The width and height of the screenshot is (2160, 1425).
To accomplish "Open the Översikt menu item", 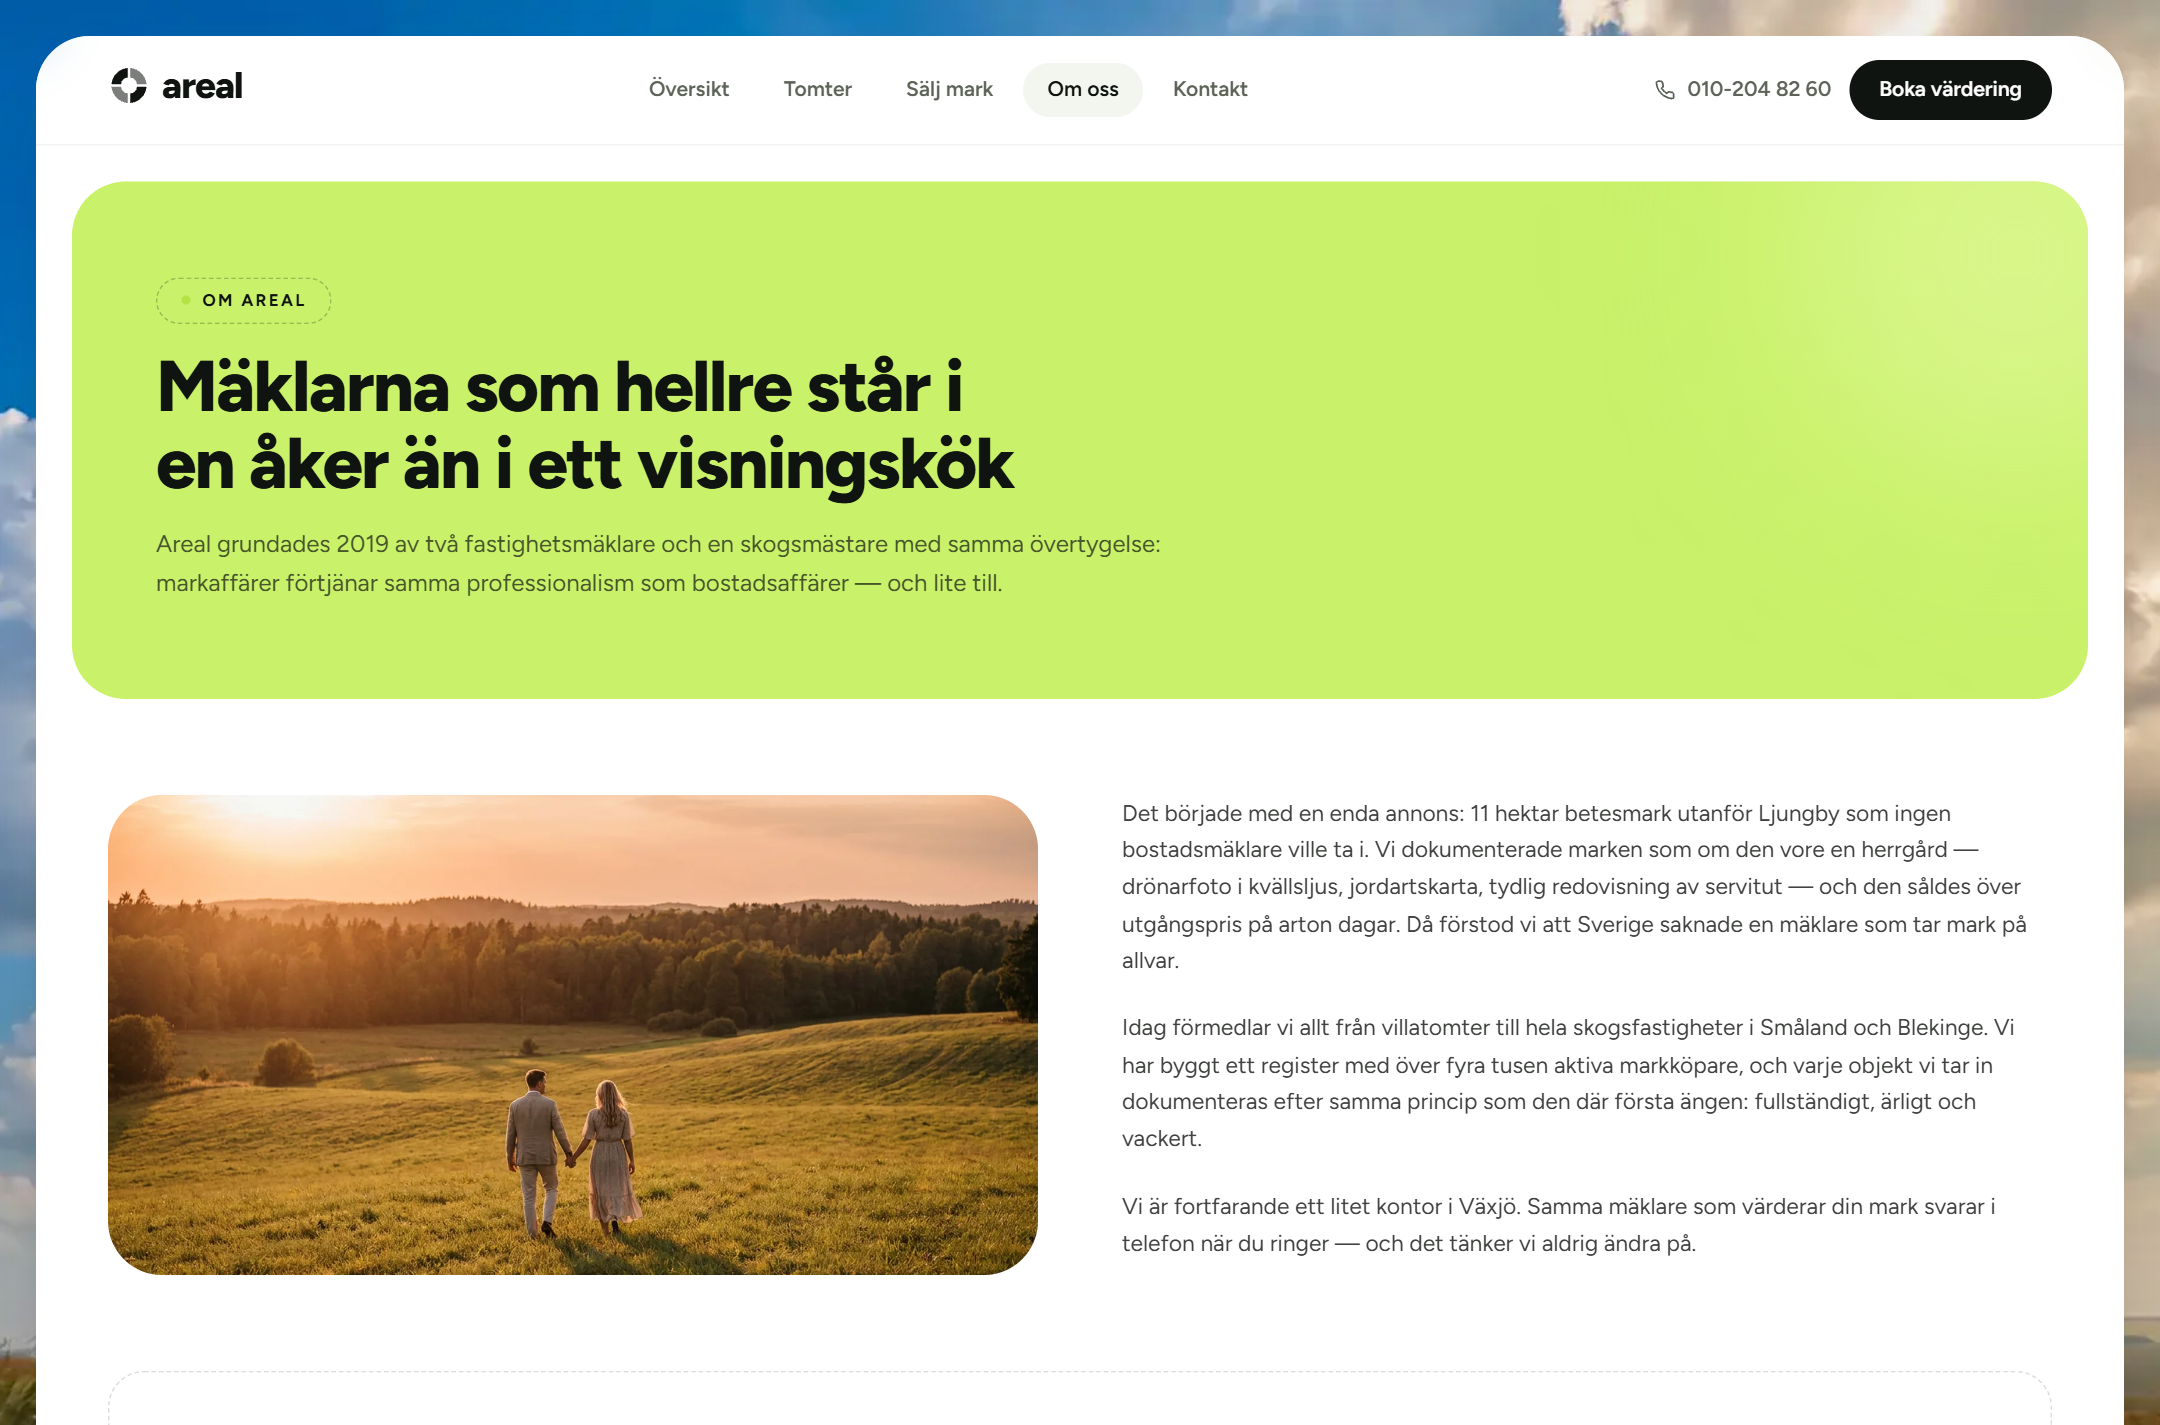I will (688, 89).
